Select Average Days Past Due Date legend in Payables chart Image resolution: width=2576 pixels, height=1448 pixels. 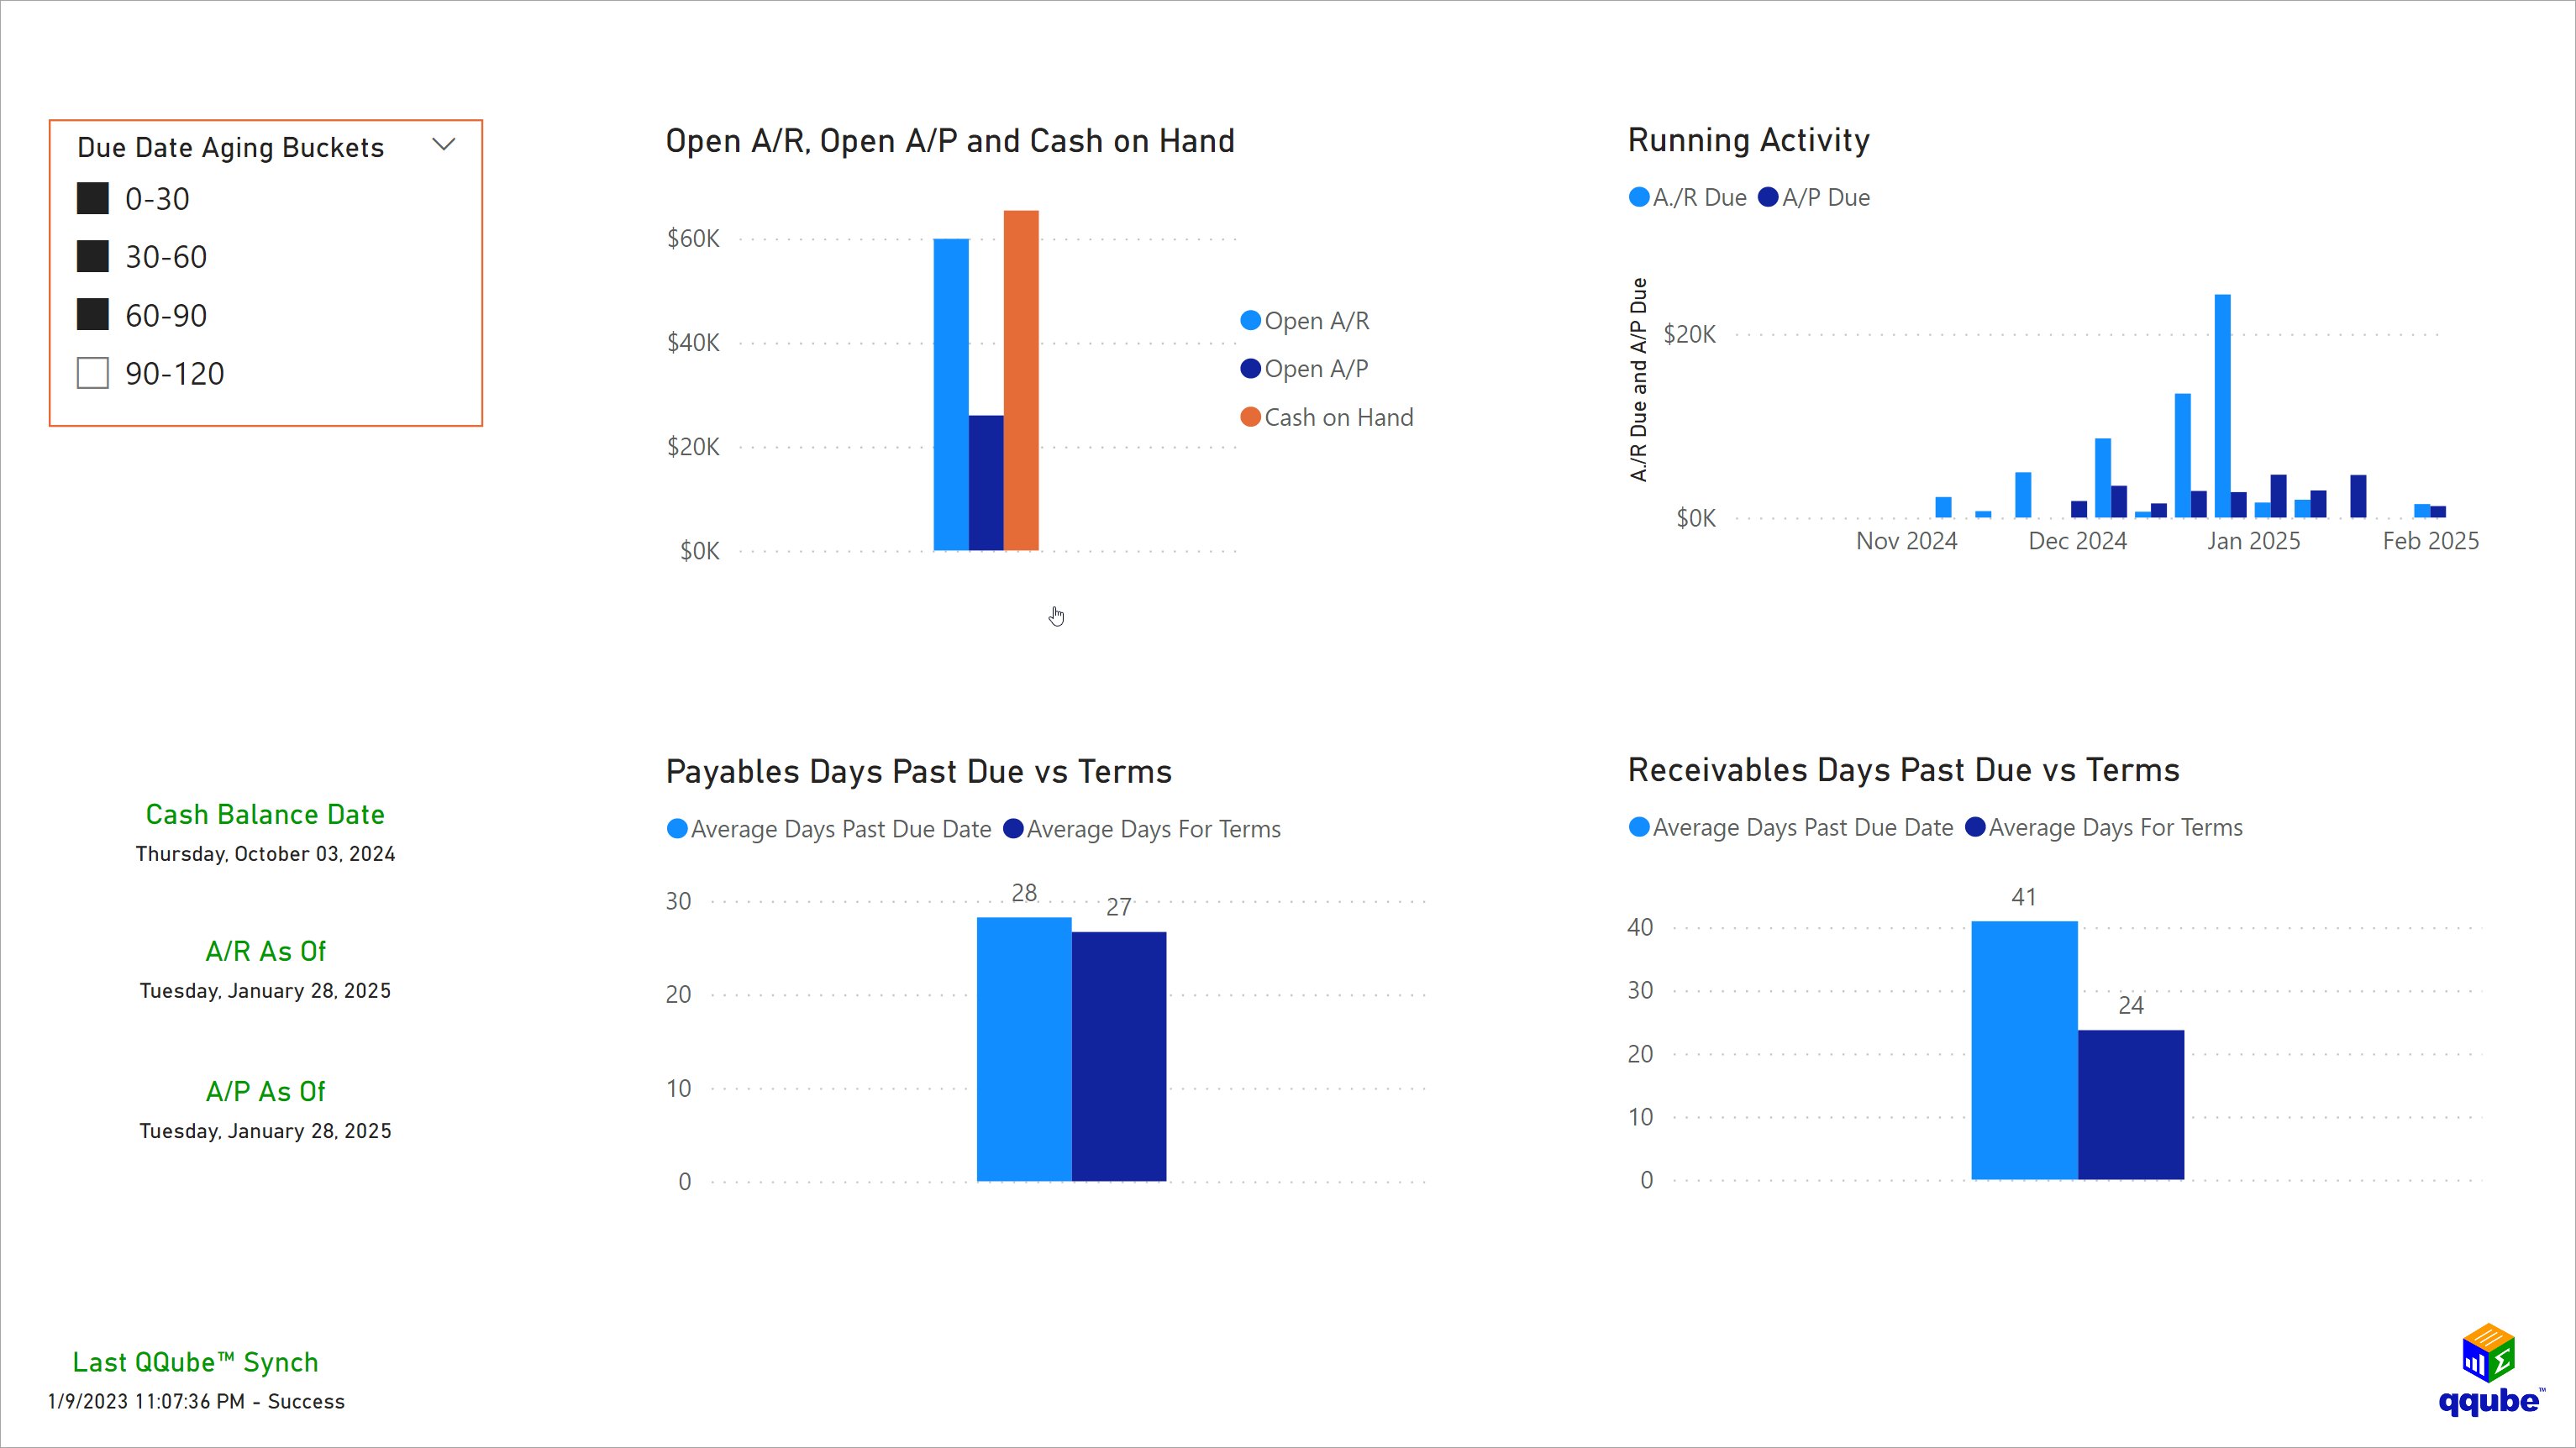pyautogui.click(x=678, y=829)
